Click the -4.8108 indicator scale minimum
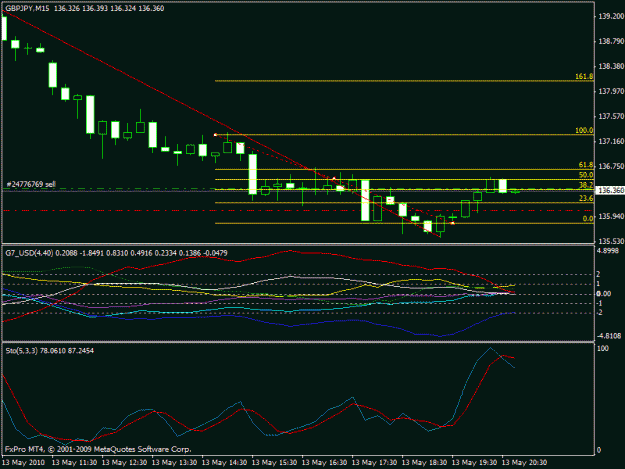The height and width of the screenshot is (469, 625). click(609, 336)
